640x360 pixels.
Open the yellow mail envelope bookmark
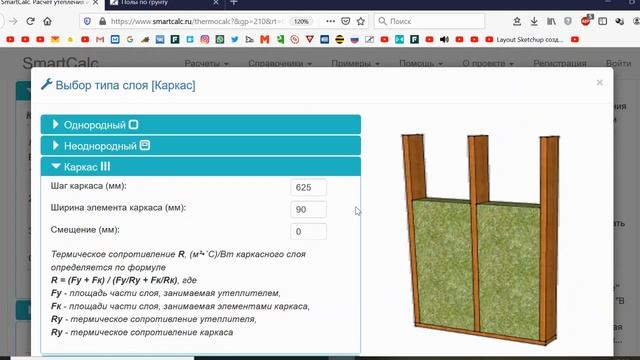(55, 40)
